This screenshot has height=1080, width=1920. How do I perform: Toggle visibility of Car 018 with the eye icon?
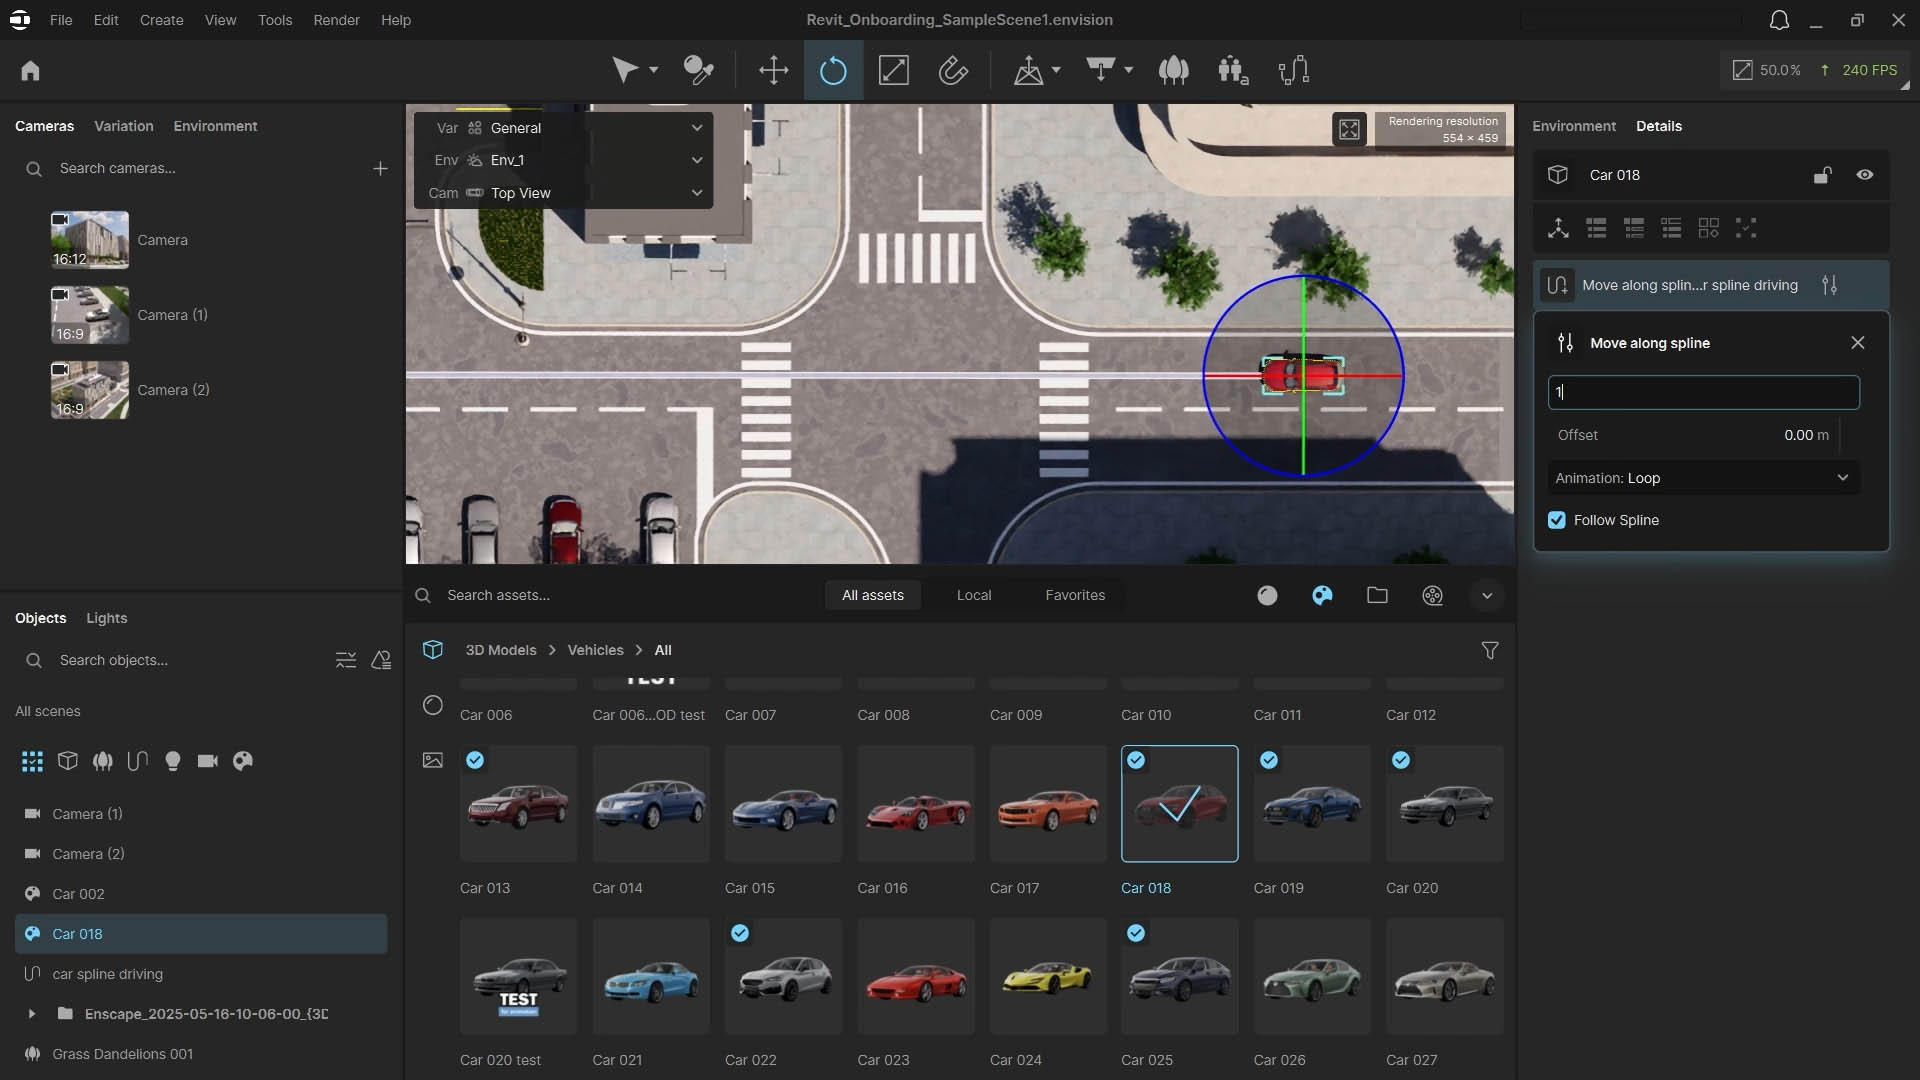(x=1864, y=175)
